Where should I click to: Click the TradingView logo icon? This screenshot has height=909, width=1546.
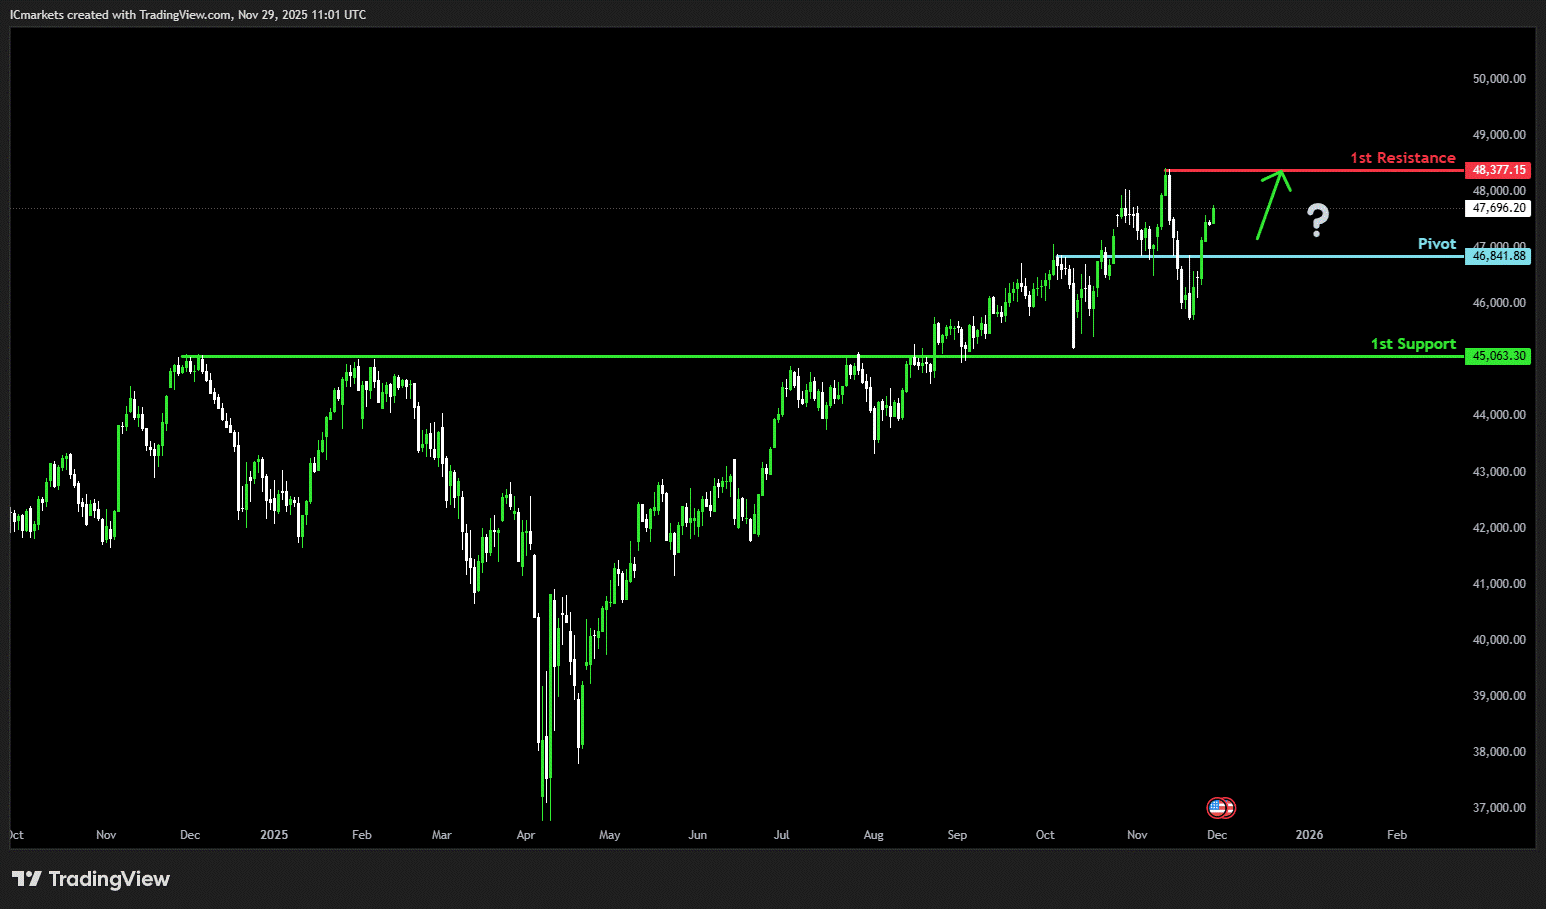click(27, 879)
